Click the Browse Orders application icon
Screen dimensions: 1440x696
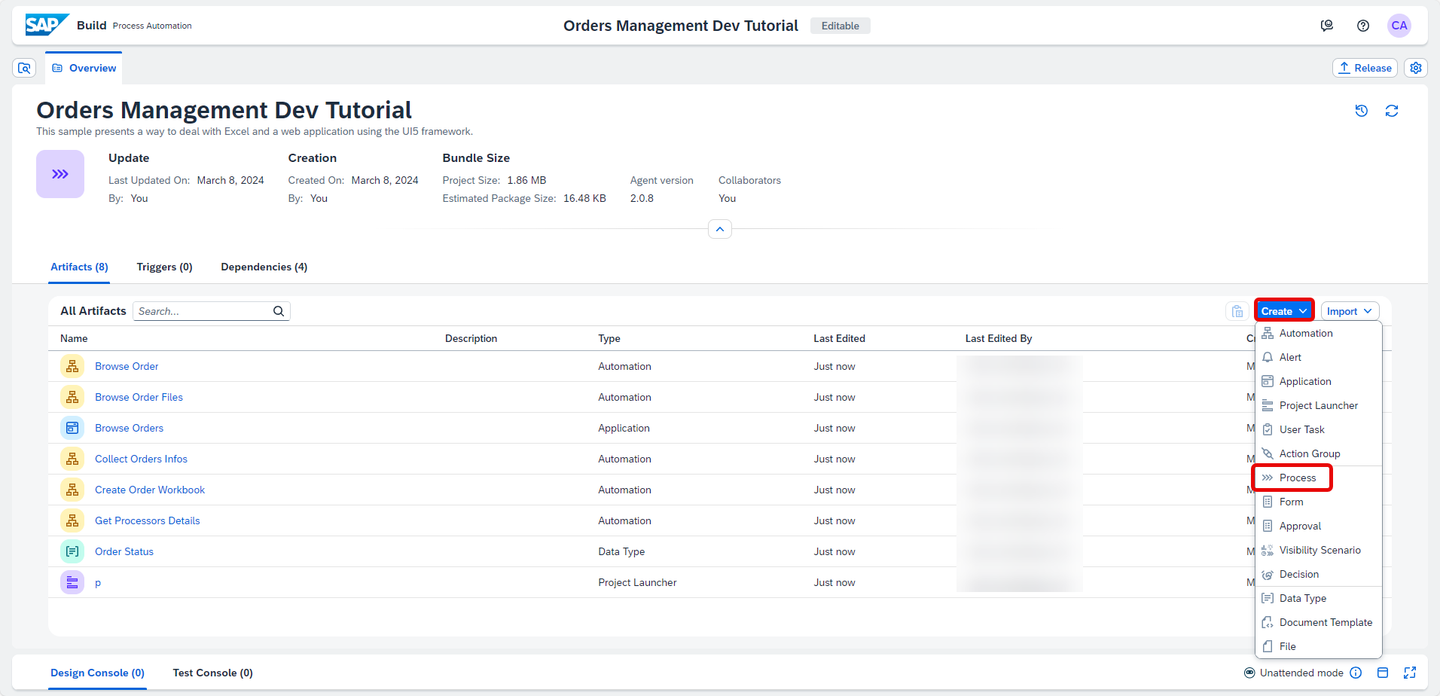[x=72, y=428]
